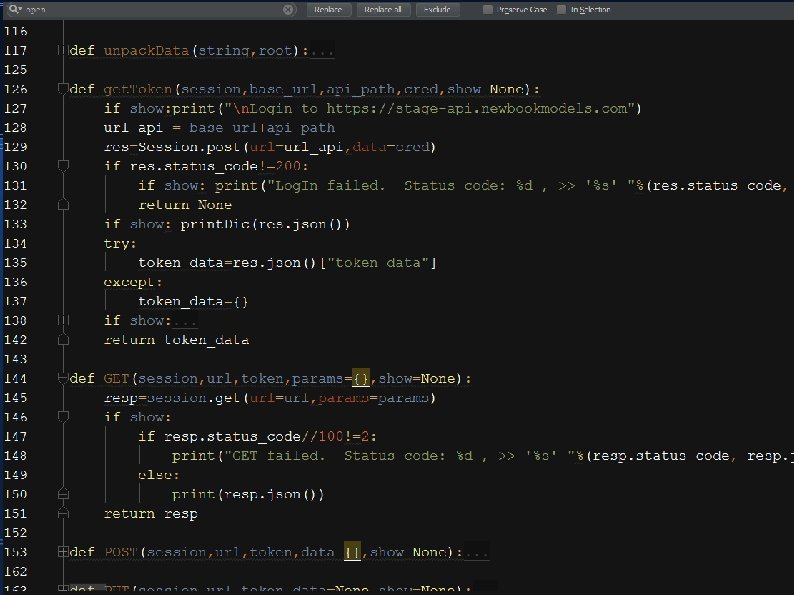The width and height of the screenshot is (794, 595).
Task: Click the Replace button
Action: point(329,9)
